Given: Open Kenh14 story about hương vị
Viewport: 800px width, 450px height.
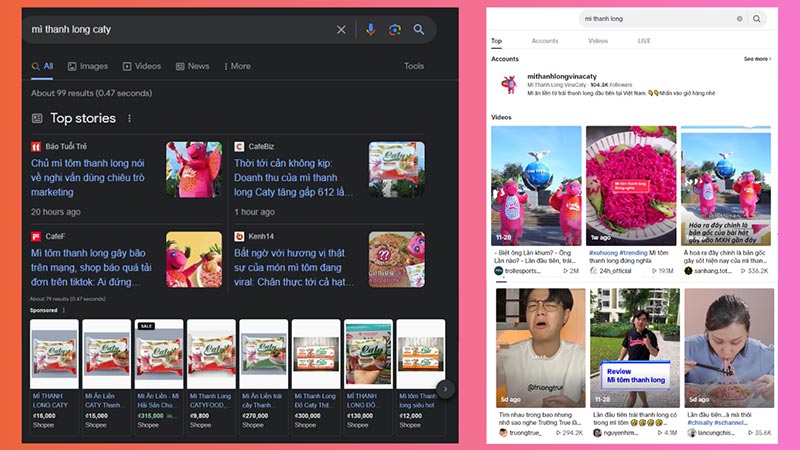Looking at the screenshot, I should tap(294, 267).
